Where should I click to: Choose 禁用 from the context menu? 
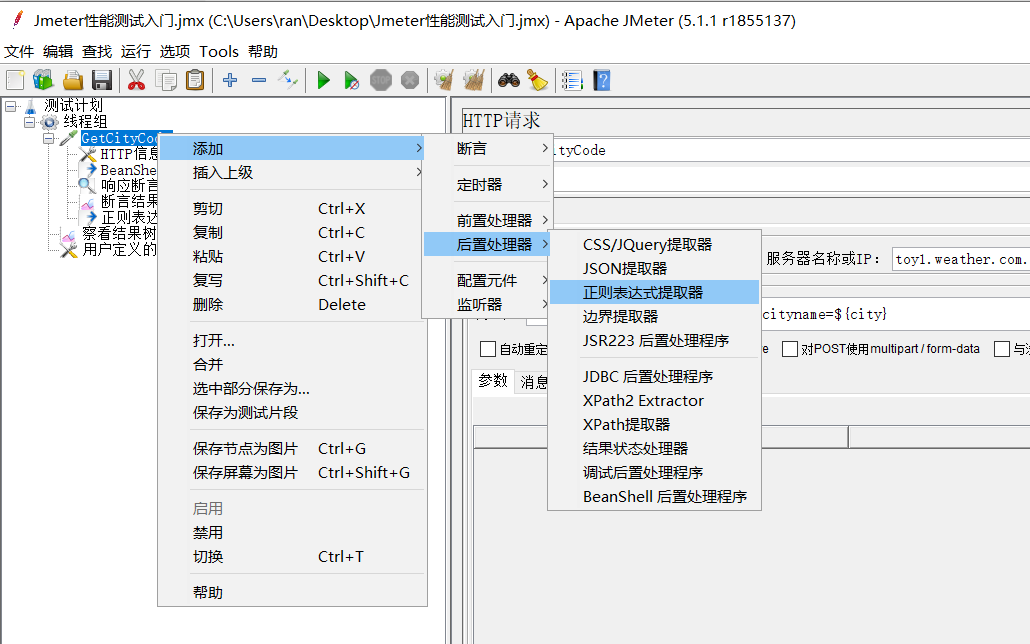[x=292, y=532]
